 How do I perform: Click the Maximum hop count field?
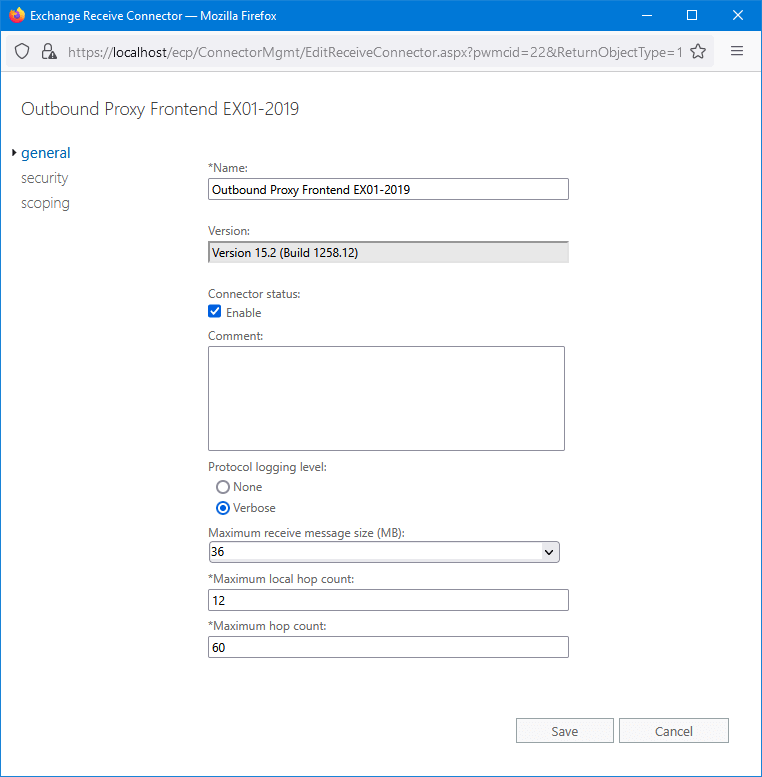(388, 647)
